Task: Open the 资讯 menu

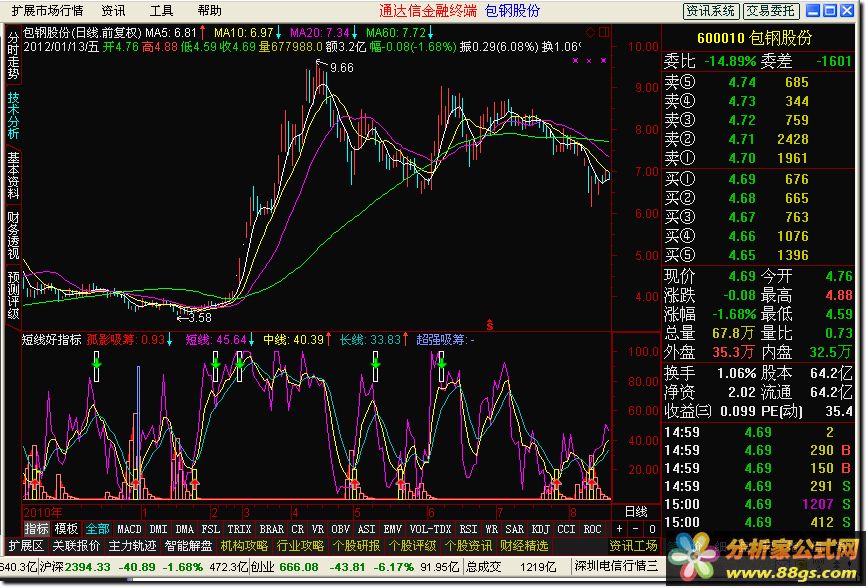Action: [x=113, y=11]
